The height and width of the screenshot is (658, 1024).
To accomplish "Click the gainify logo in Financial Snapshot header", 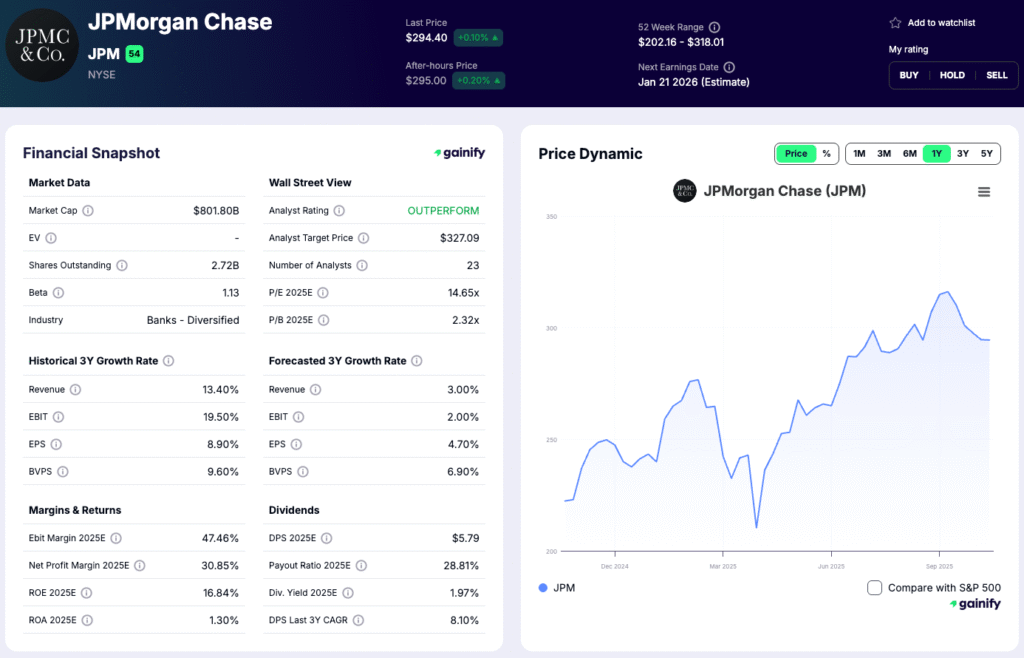I will pos(460,152).
